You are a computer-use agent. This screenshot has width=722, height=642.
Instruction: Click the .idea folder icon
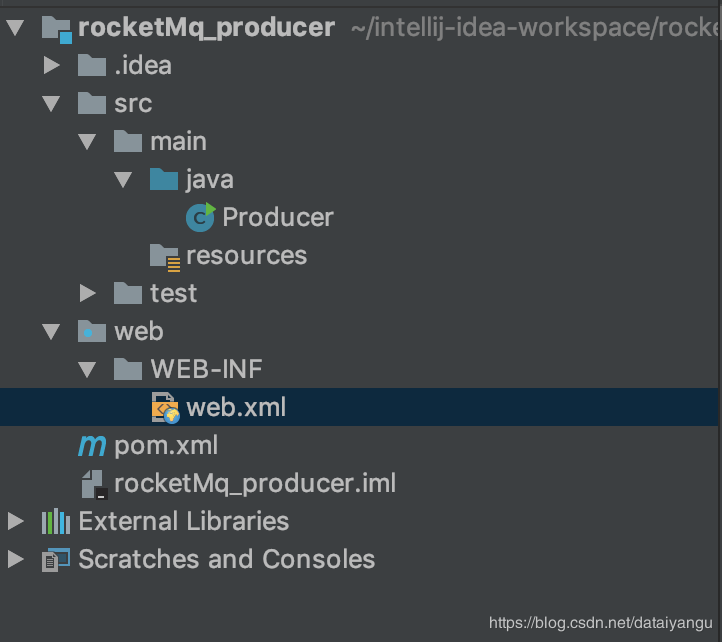92,65
